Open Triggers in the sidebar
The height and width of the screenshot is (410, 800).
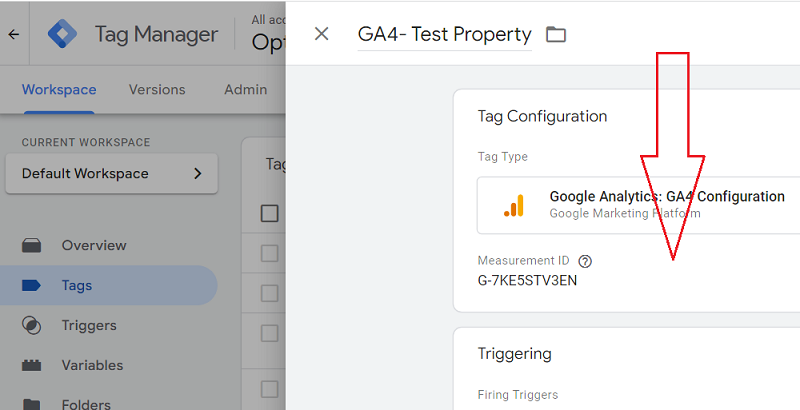click(x=89, y=325)
